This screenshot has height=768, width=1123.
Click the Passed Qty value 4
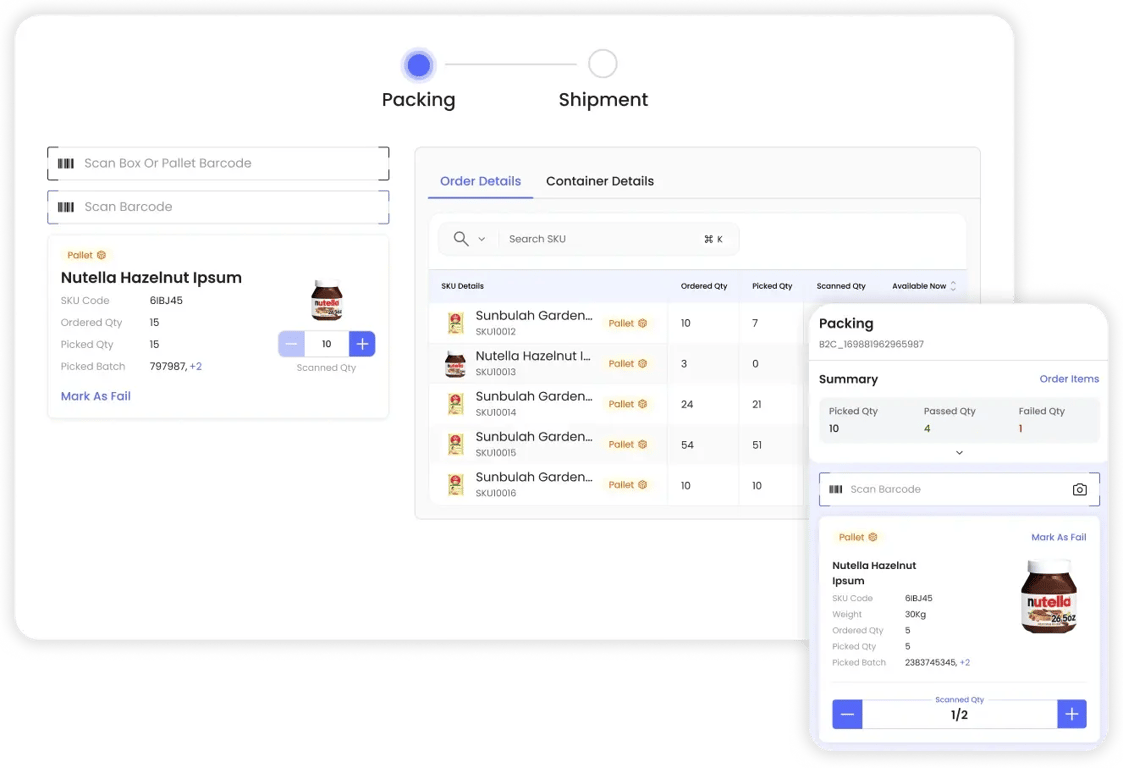927,428
